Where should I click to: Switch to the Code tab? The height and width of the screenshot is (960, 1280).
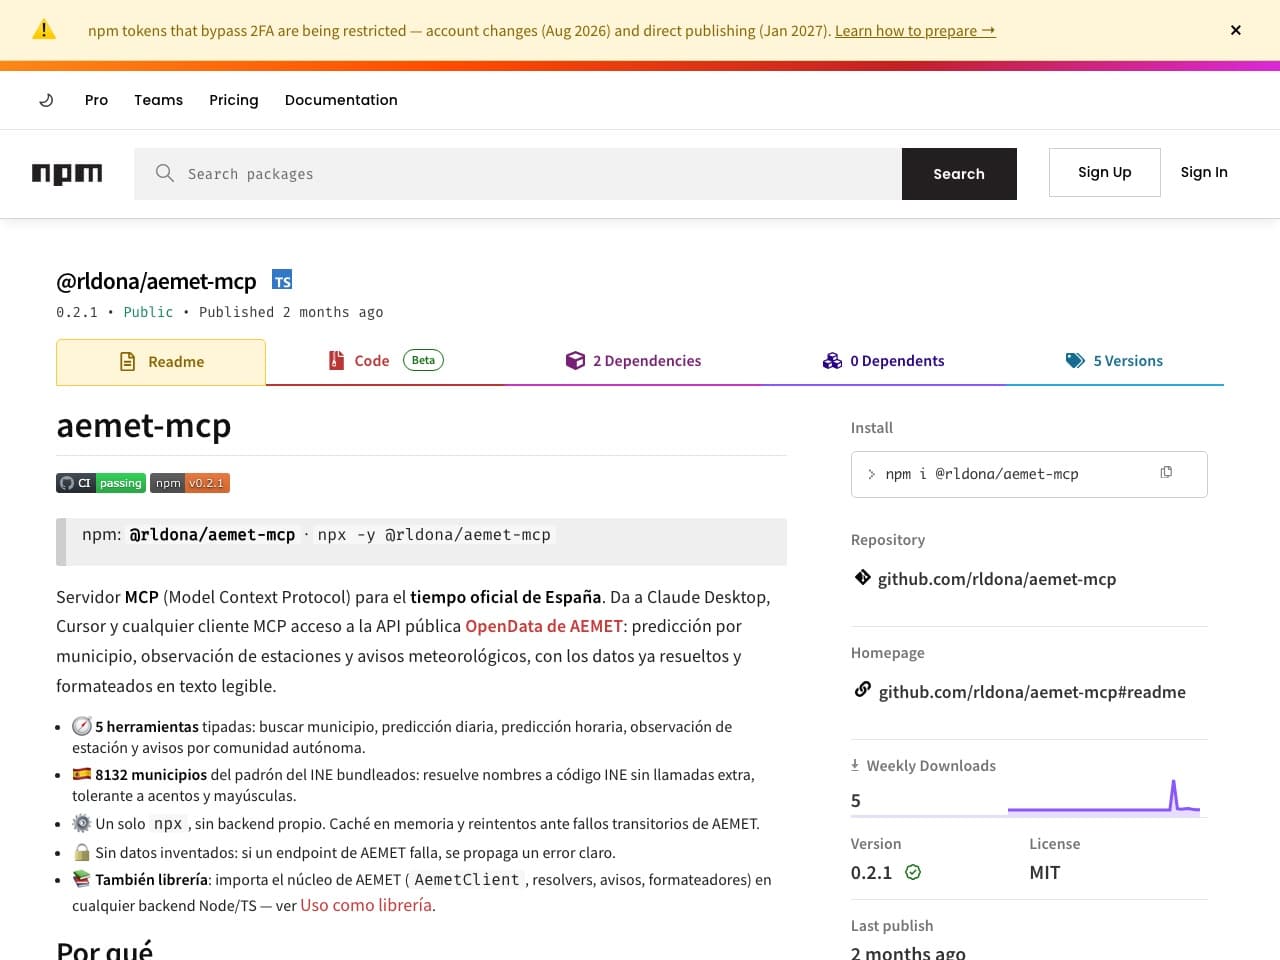click(385, 361)
